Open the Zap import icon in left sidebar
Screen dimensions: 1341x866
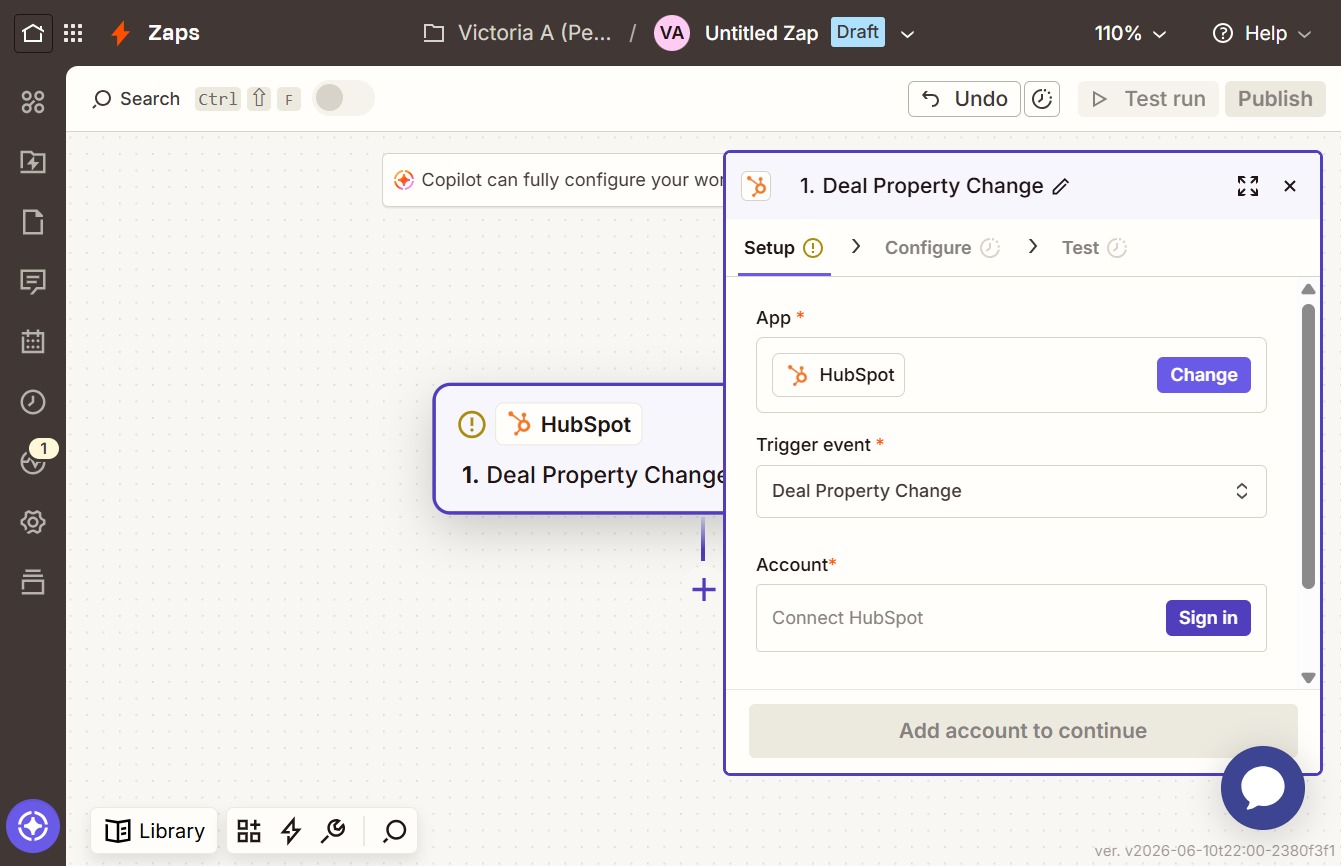coord(33,162)
